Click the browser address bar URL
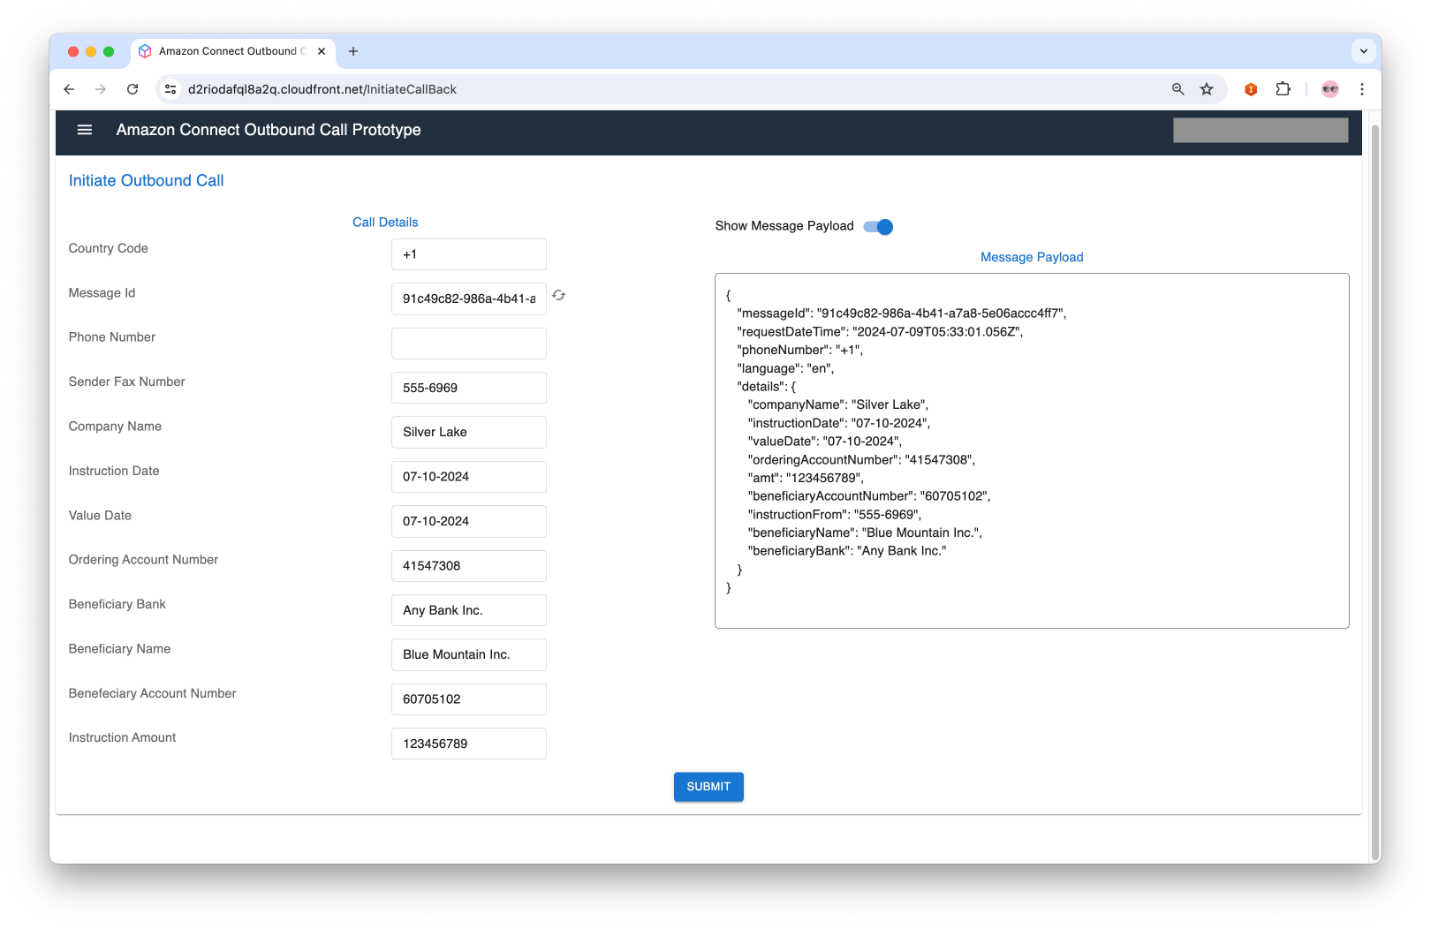Screen dimensions: 1431x929 pos(322,89)
